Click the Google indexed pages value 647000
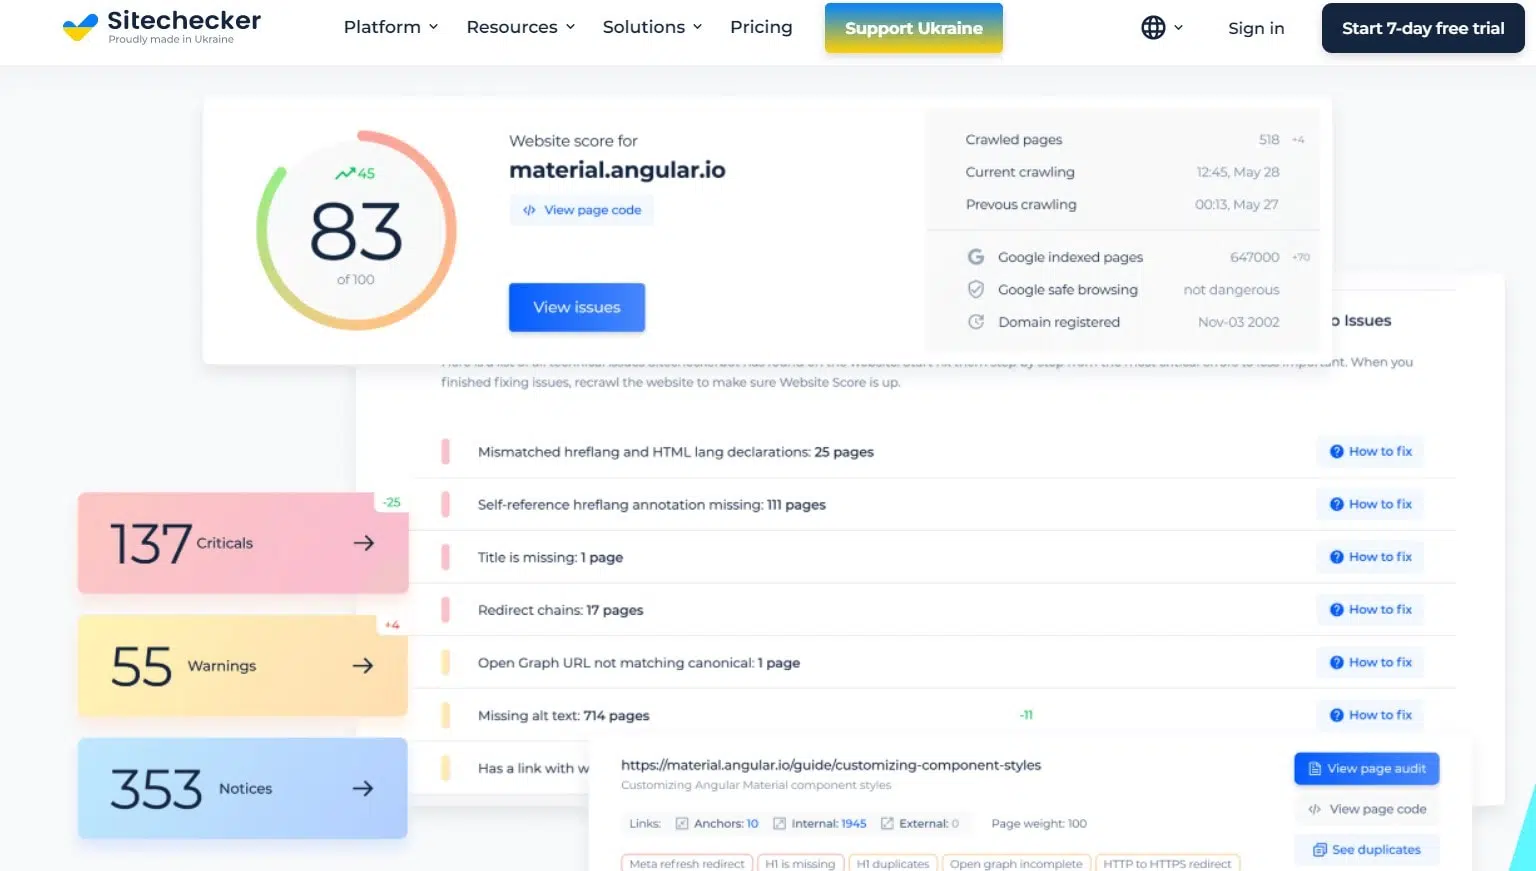 point(1254,257)
